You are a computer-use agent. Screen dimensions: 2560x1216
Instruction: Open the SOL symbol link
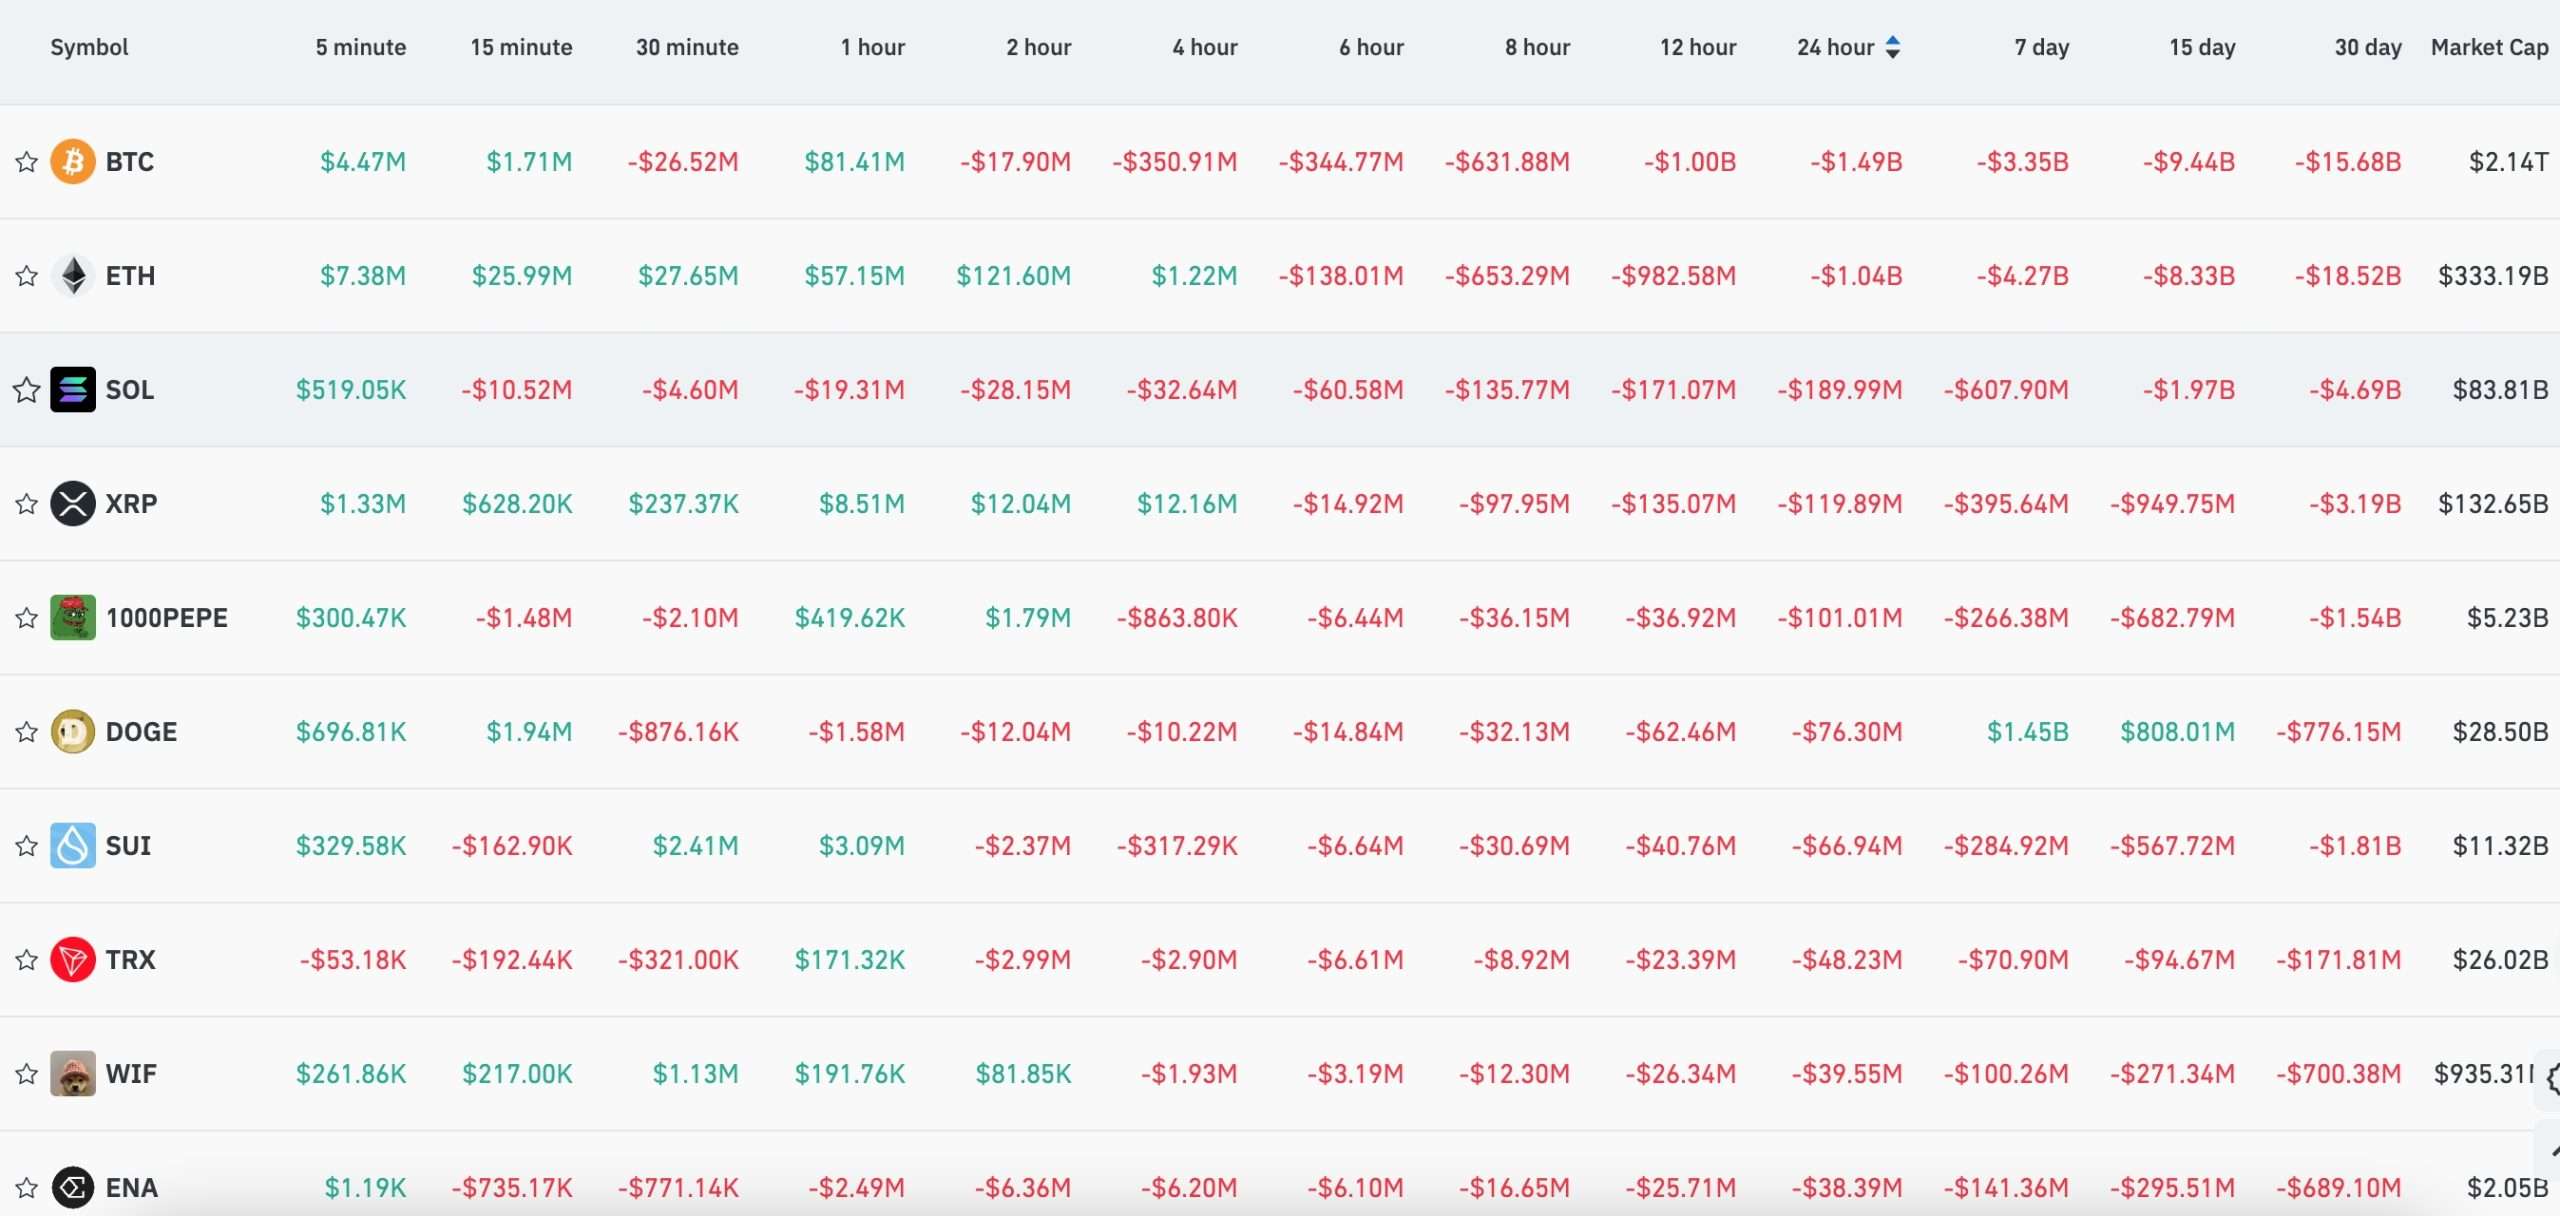[130, 389]
